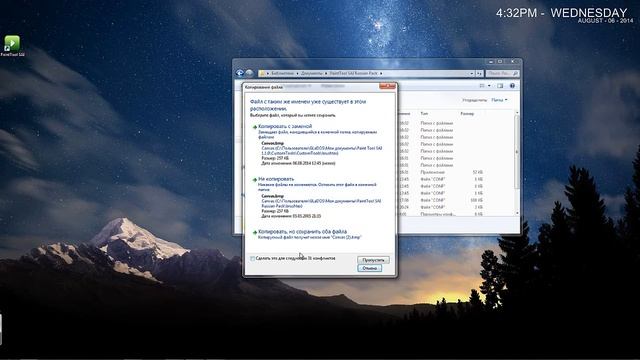Choose "Копировать с заменой" option
The height and width of the screenshot is (360, 640).
coord(285,127)
